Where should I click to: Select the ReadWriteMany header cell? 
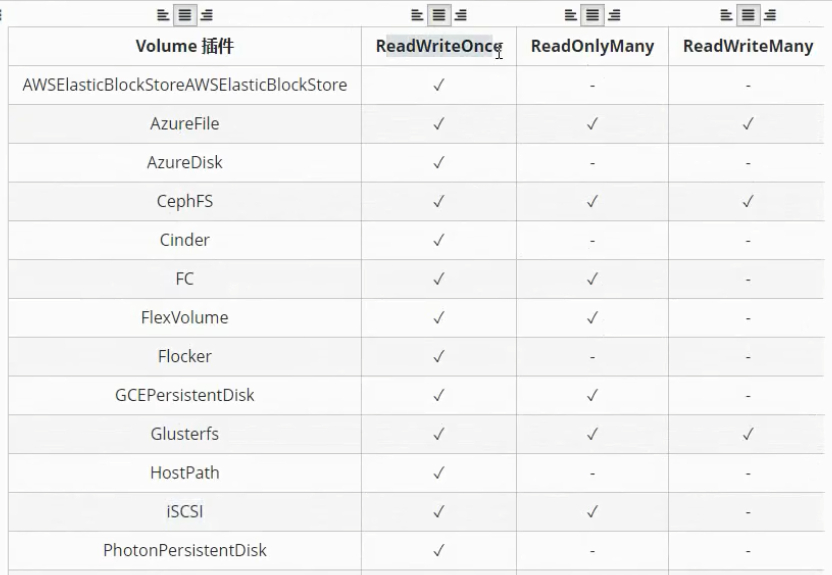point(748,46)
